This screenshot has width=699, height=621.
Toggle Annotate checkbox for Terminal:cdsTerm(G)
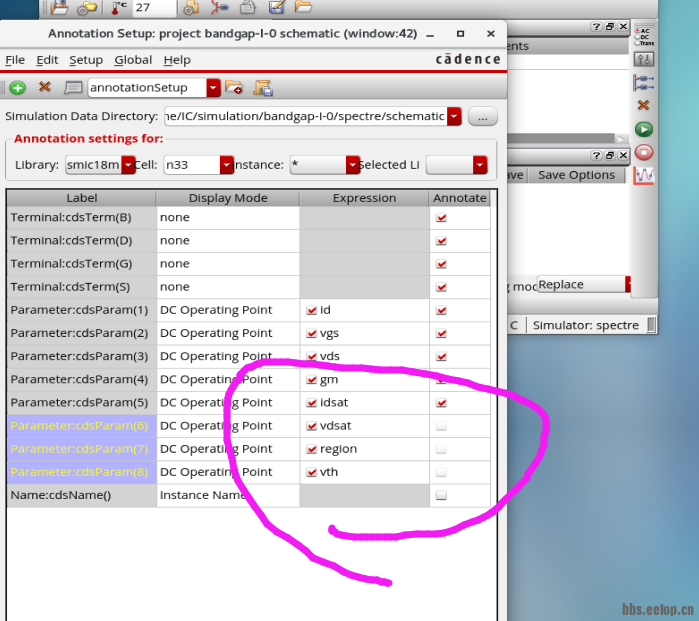tap(441, 264)
